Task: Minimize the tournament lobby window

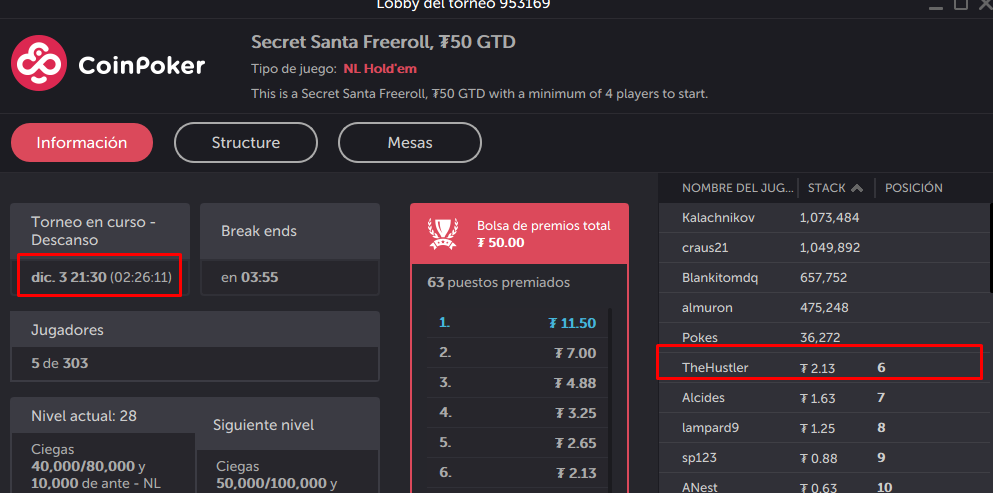Action: [936, 6]
